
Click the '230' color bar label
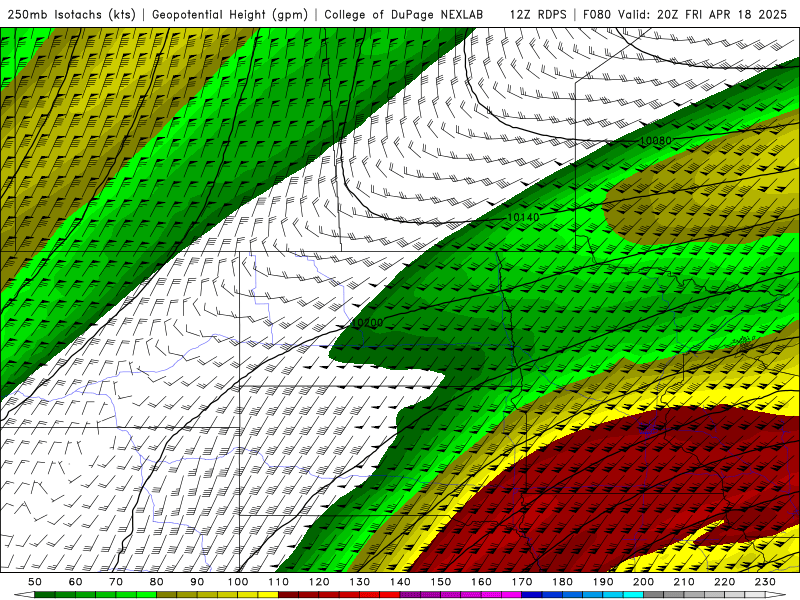[766, 582]
